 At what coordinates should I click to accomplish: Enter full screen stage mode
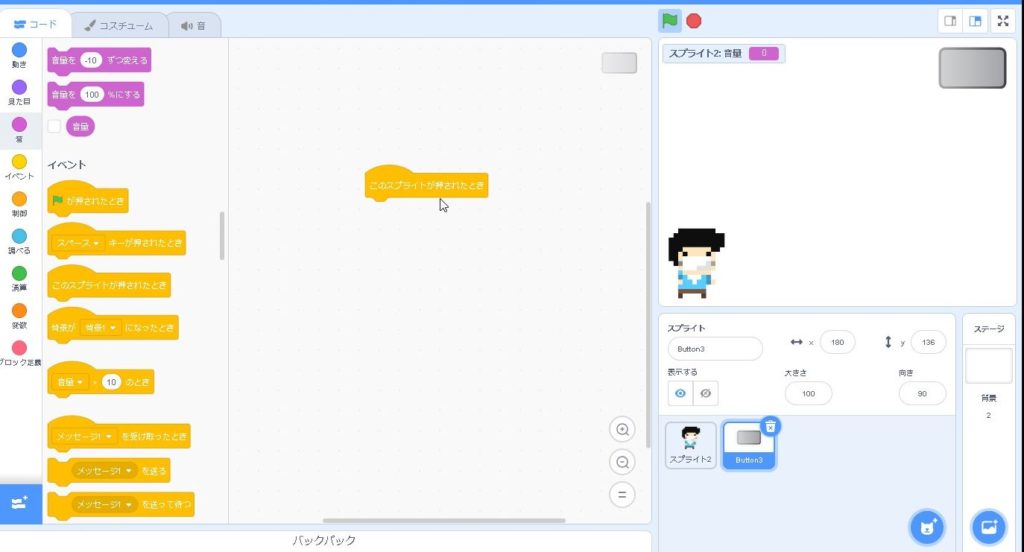pos(1003,21)
